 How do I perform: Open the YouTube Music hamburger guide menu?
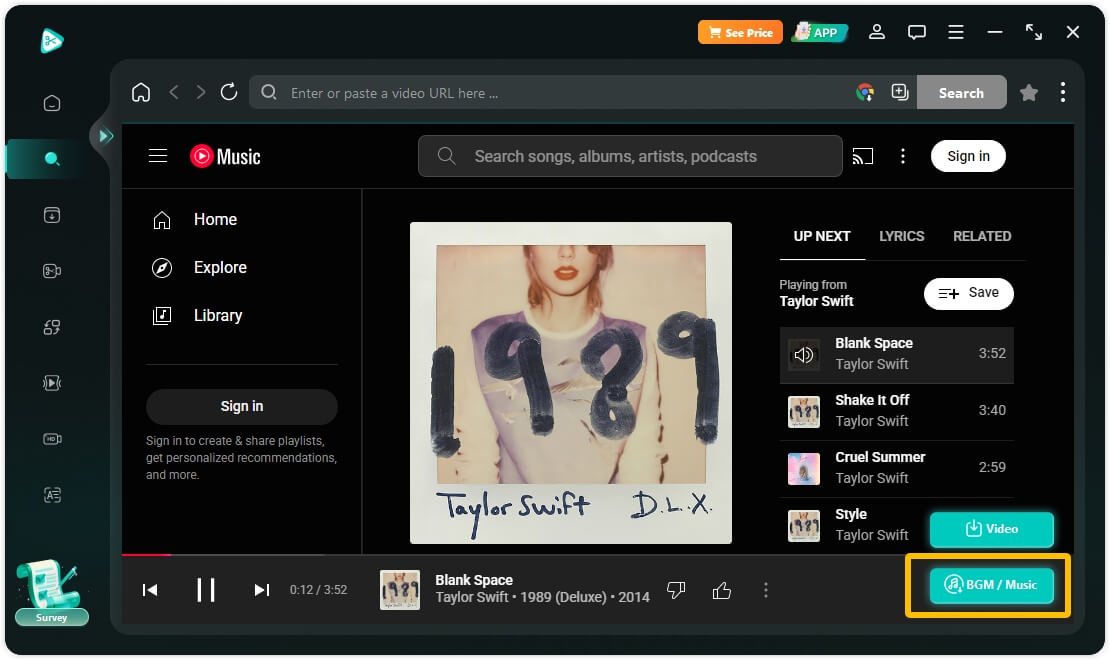tap(158, 156)
